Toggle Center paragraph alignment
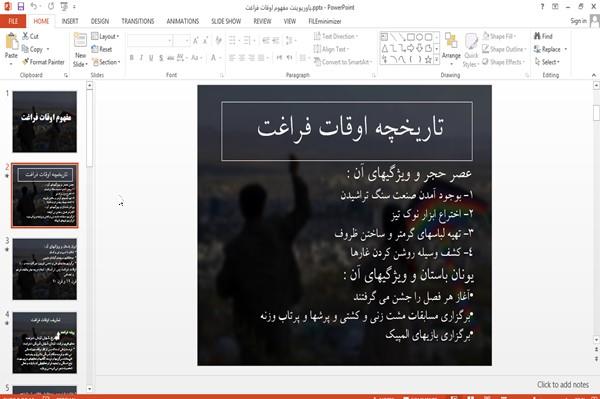 coord(241,58)
